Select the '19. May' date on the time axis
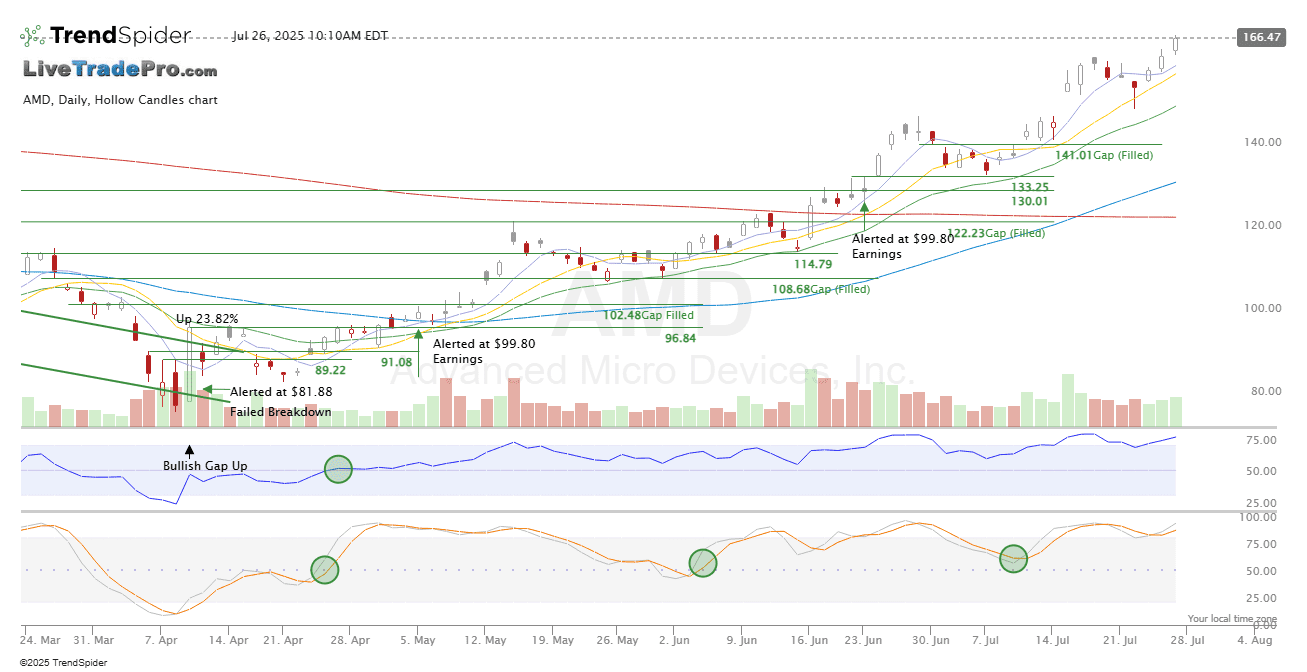This screenshot has height=672, width=1307. (555, 640)
